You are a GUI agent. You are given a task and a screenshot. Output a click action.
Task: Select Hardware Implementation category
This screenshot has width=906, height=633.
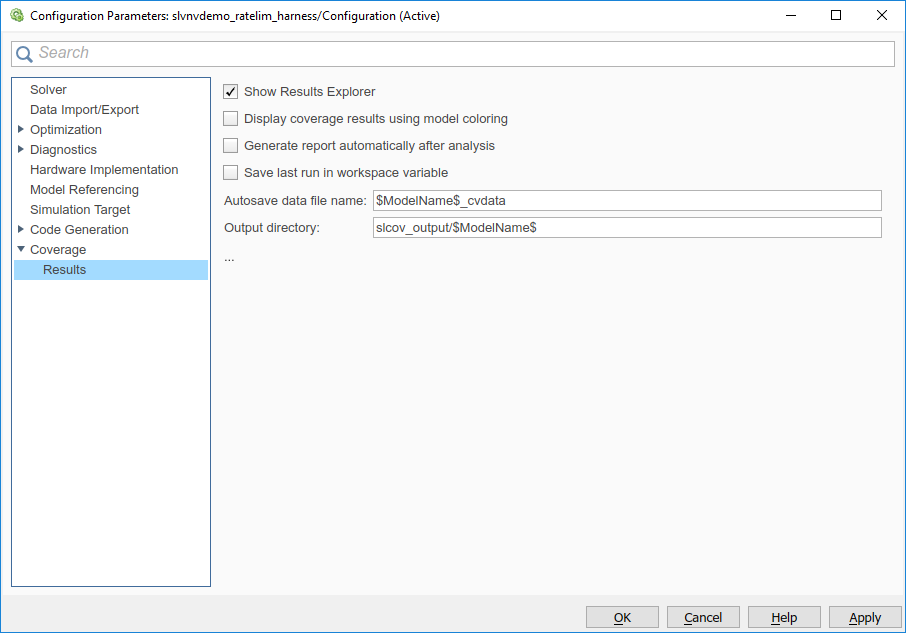(104, 170)
